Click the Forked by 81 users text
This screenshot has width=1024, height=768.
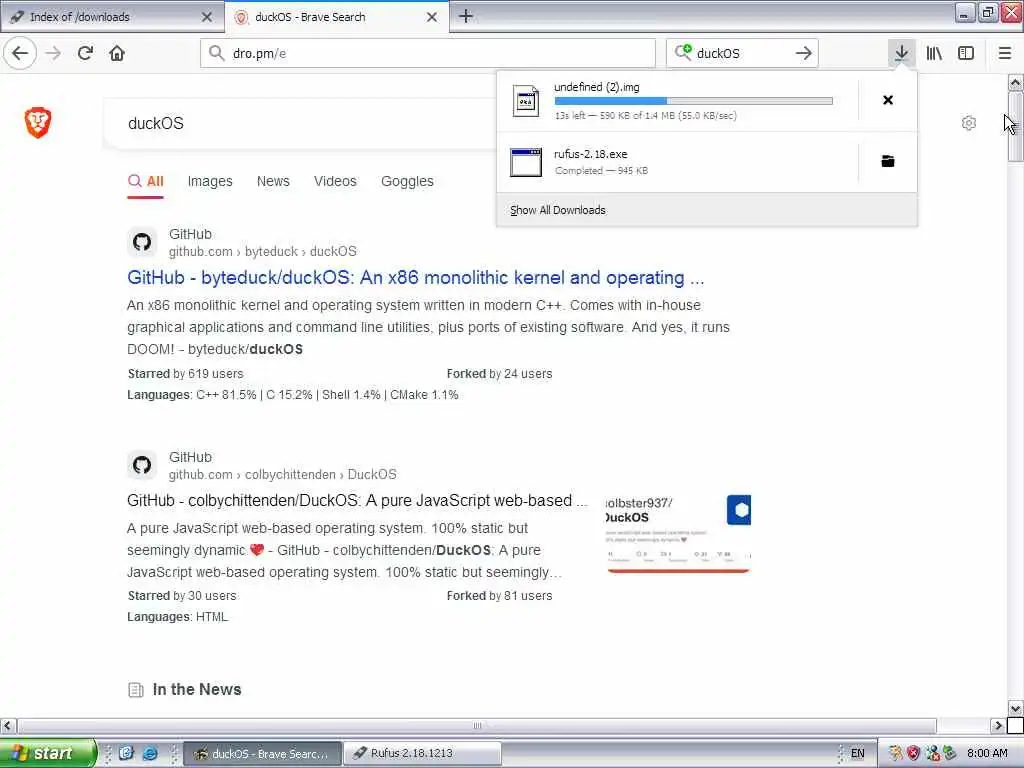click(x=500, y=596)
